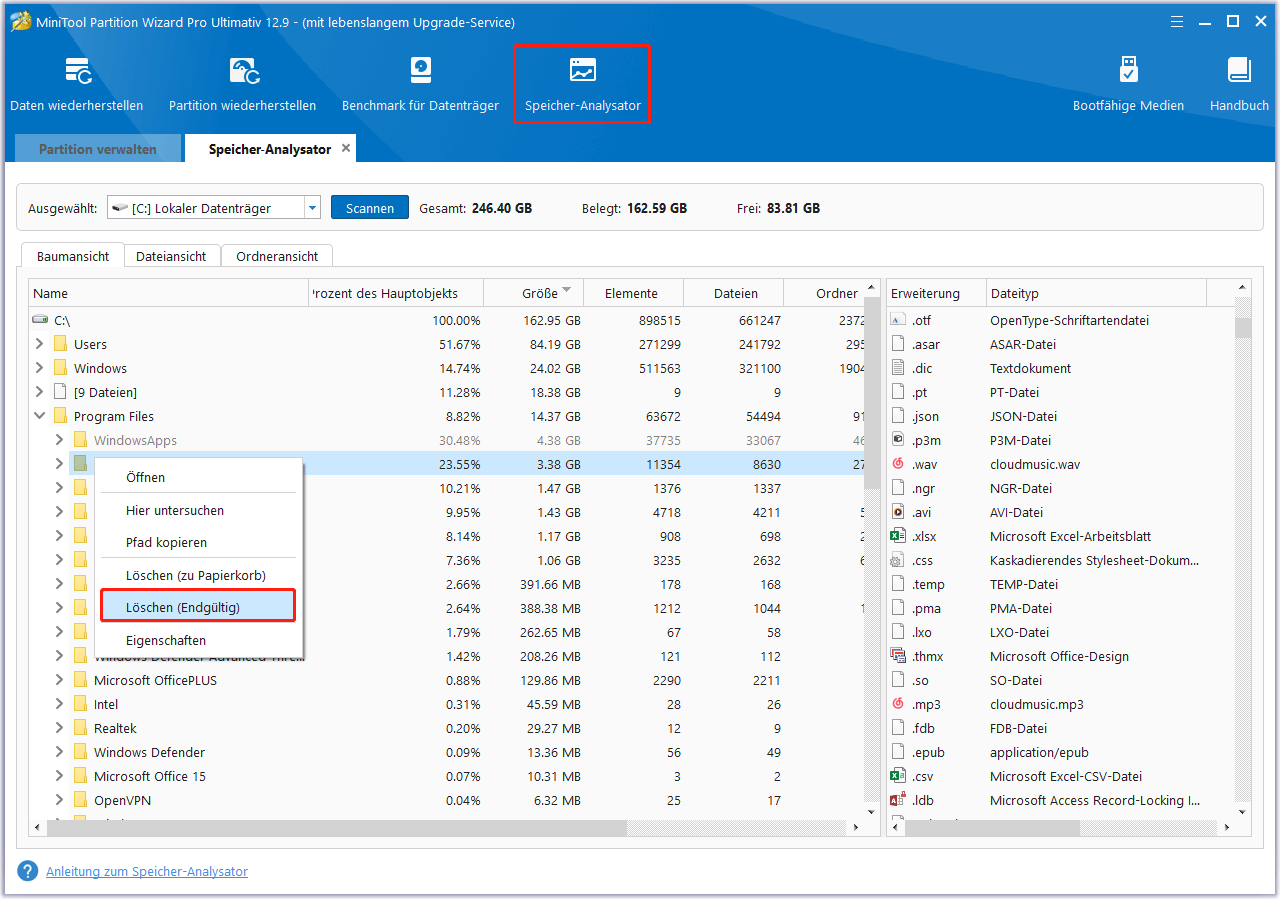1280x900 pixels.
Task: Click the Users folder icon
Action: coord(61,344)
